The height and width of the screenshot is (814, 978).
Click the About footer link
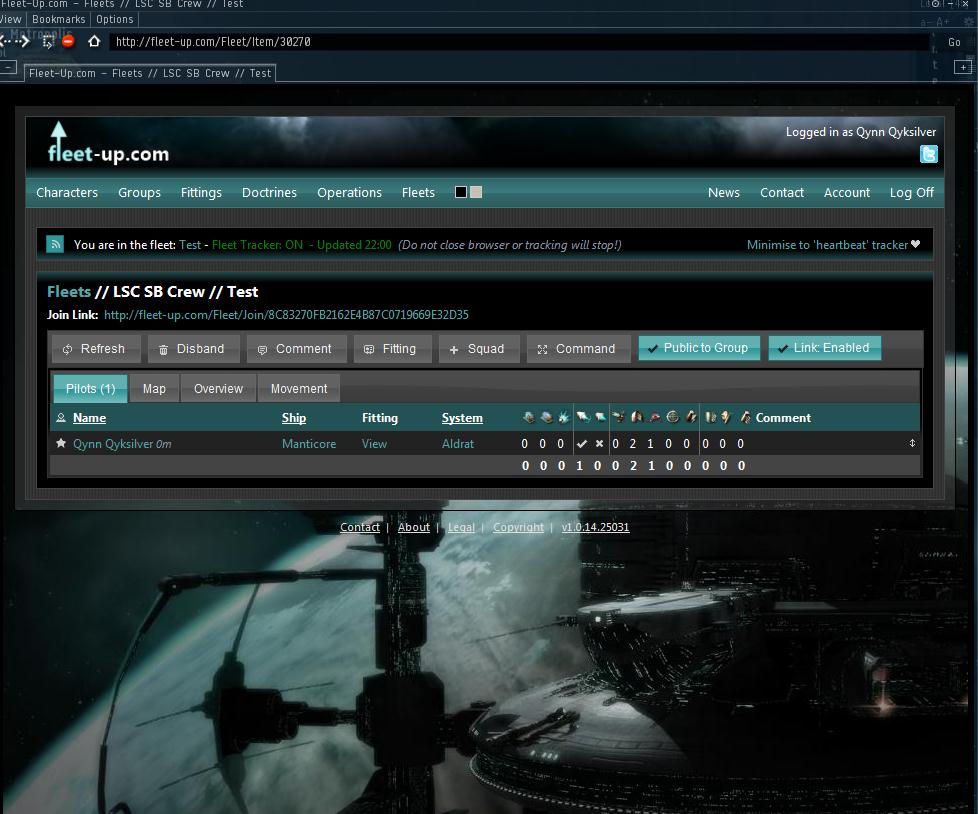[x=414, y=527]
